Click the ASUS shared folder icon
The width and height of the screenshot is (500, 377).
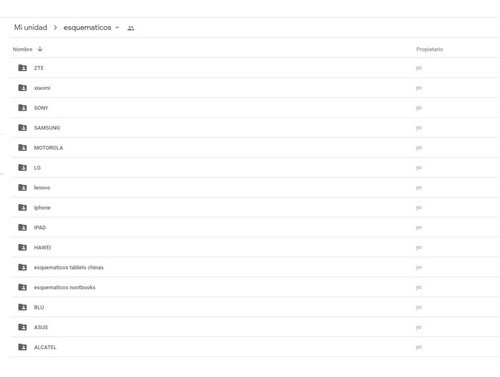coord(22,327)
